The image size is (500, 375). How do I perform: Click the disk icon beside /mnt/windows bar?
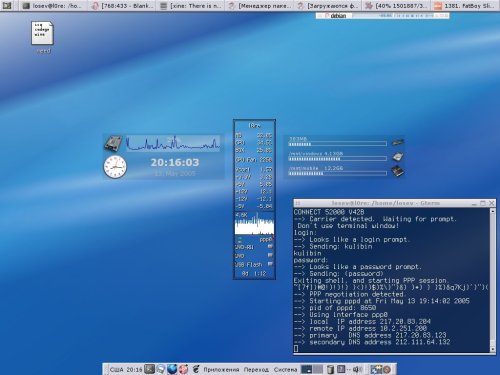coord(398,157)
